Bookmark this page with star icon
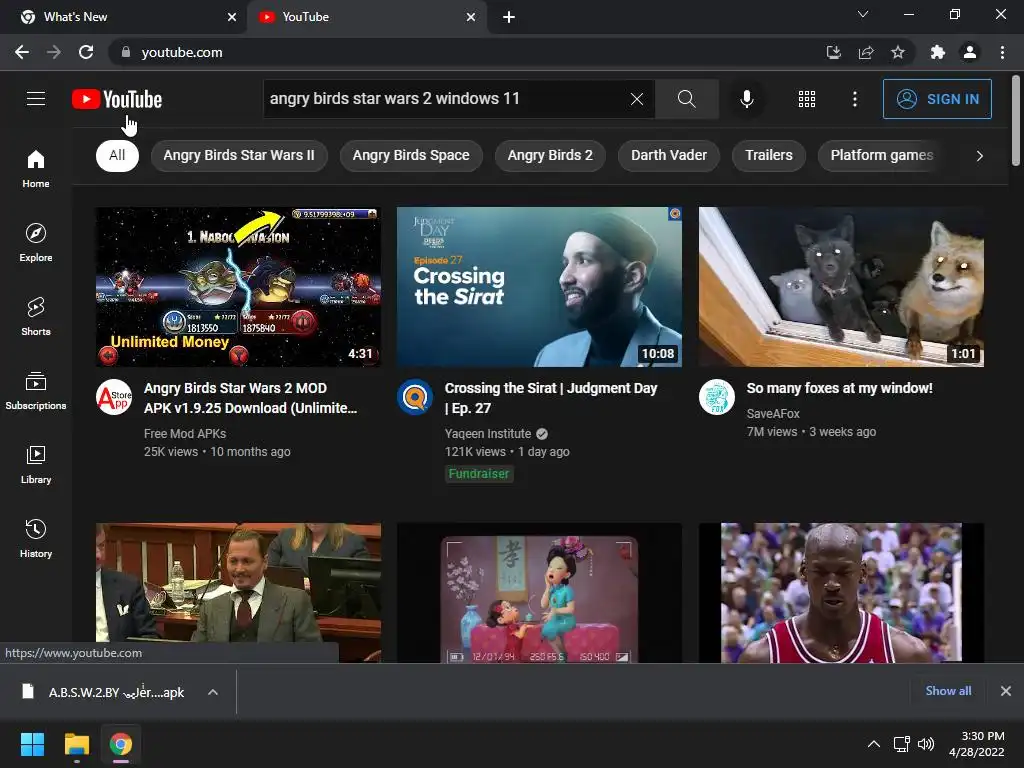This screenshot has height=768, width=1024. (x=898, y=52)
